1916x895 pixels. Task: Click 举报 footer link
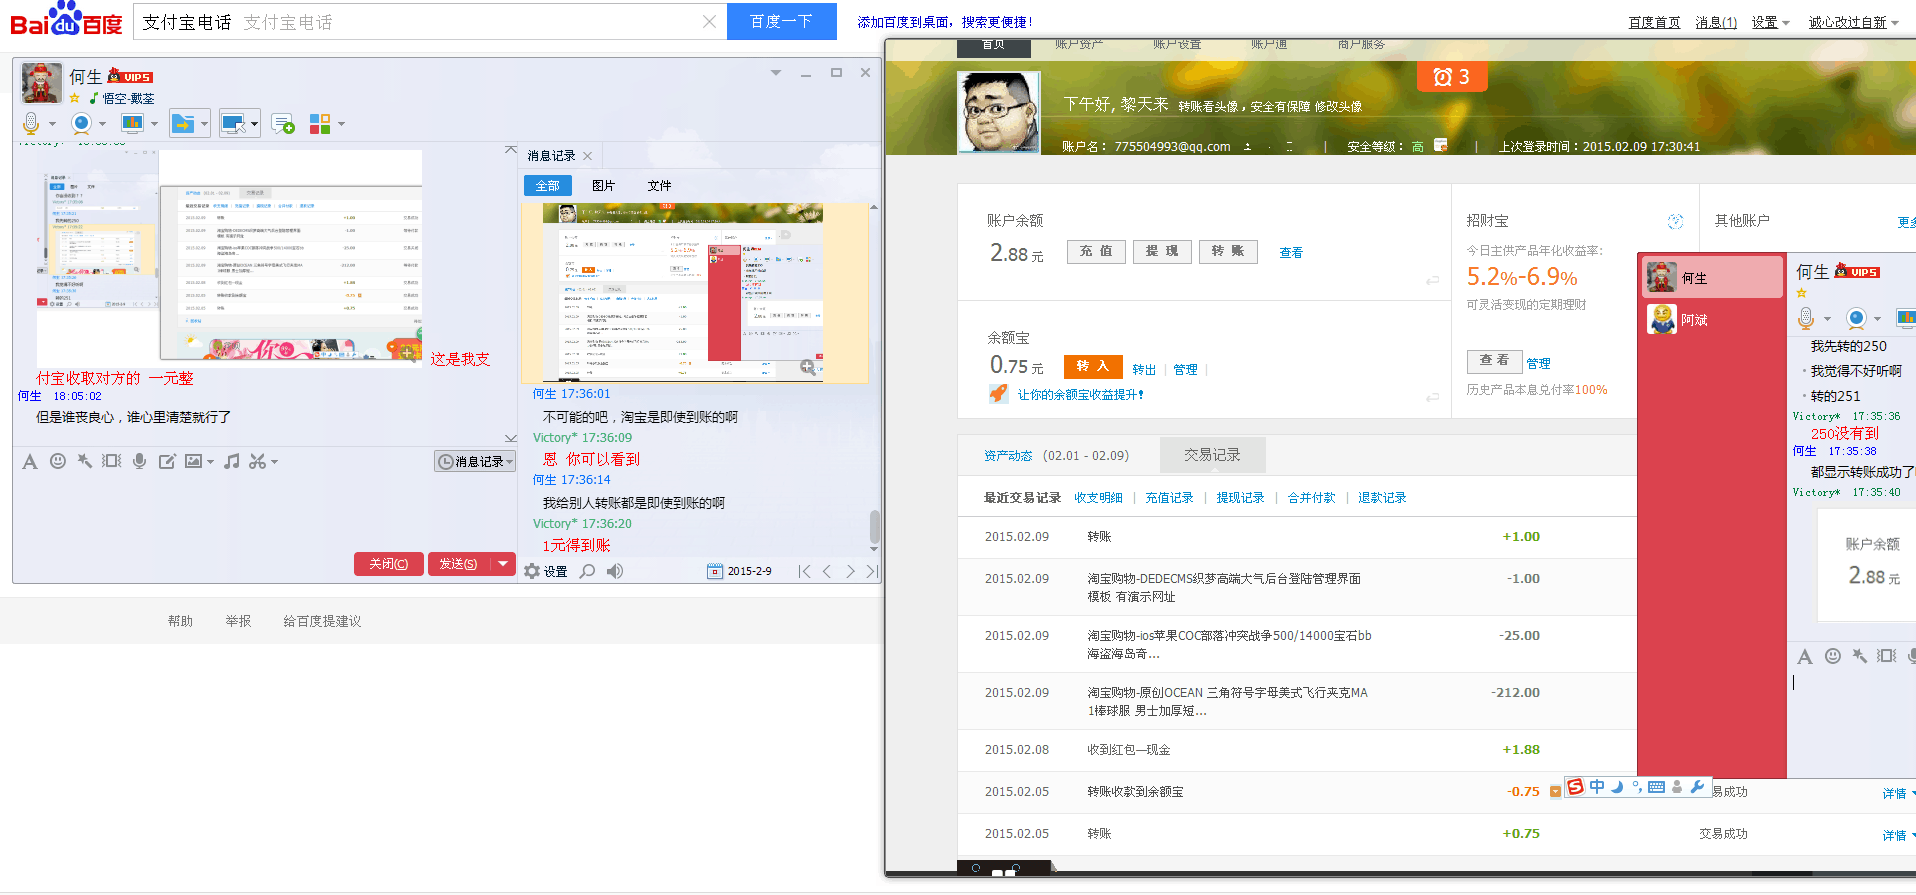tap(238, 621)
